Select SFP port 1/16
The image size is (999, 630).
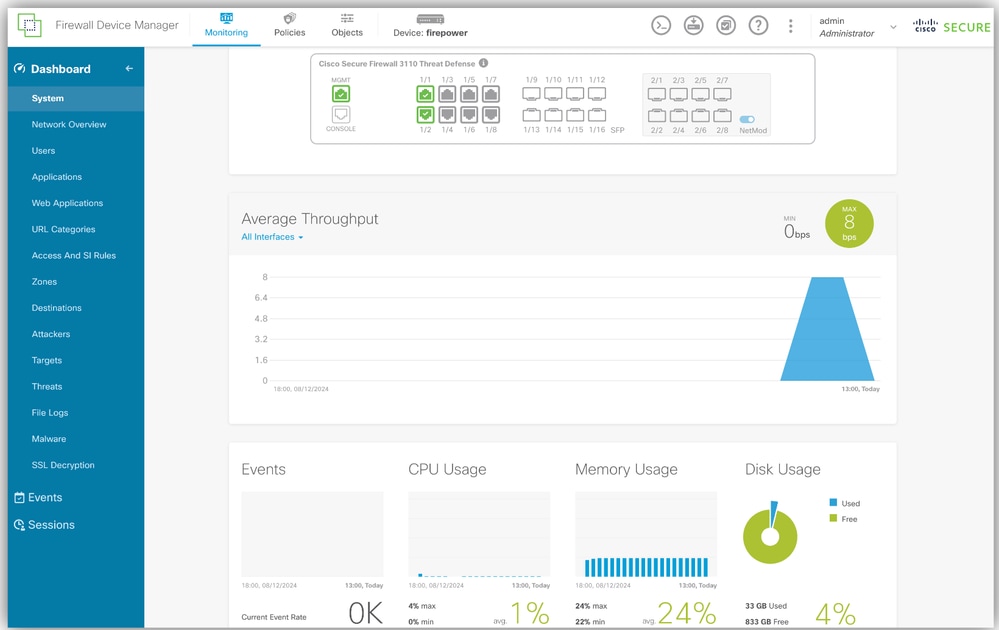tap(597, 115)
